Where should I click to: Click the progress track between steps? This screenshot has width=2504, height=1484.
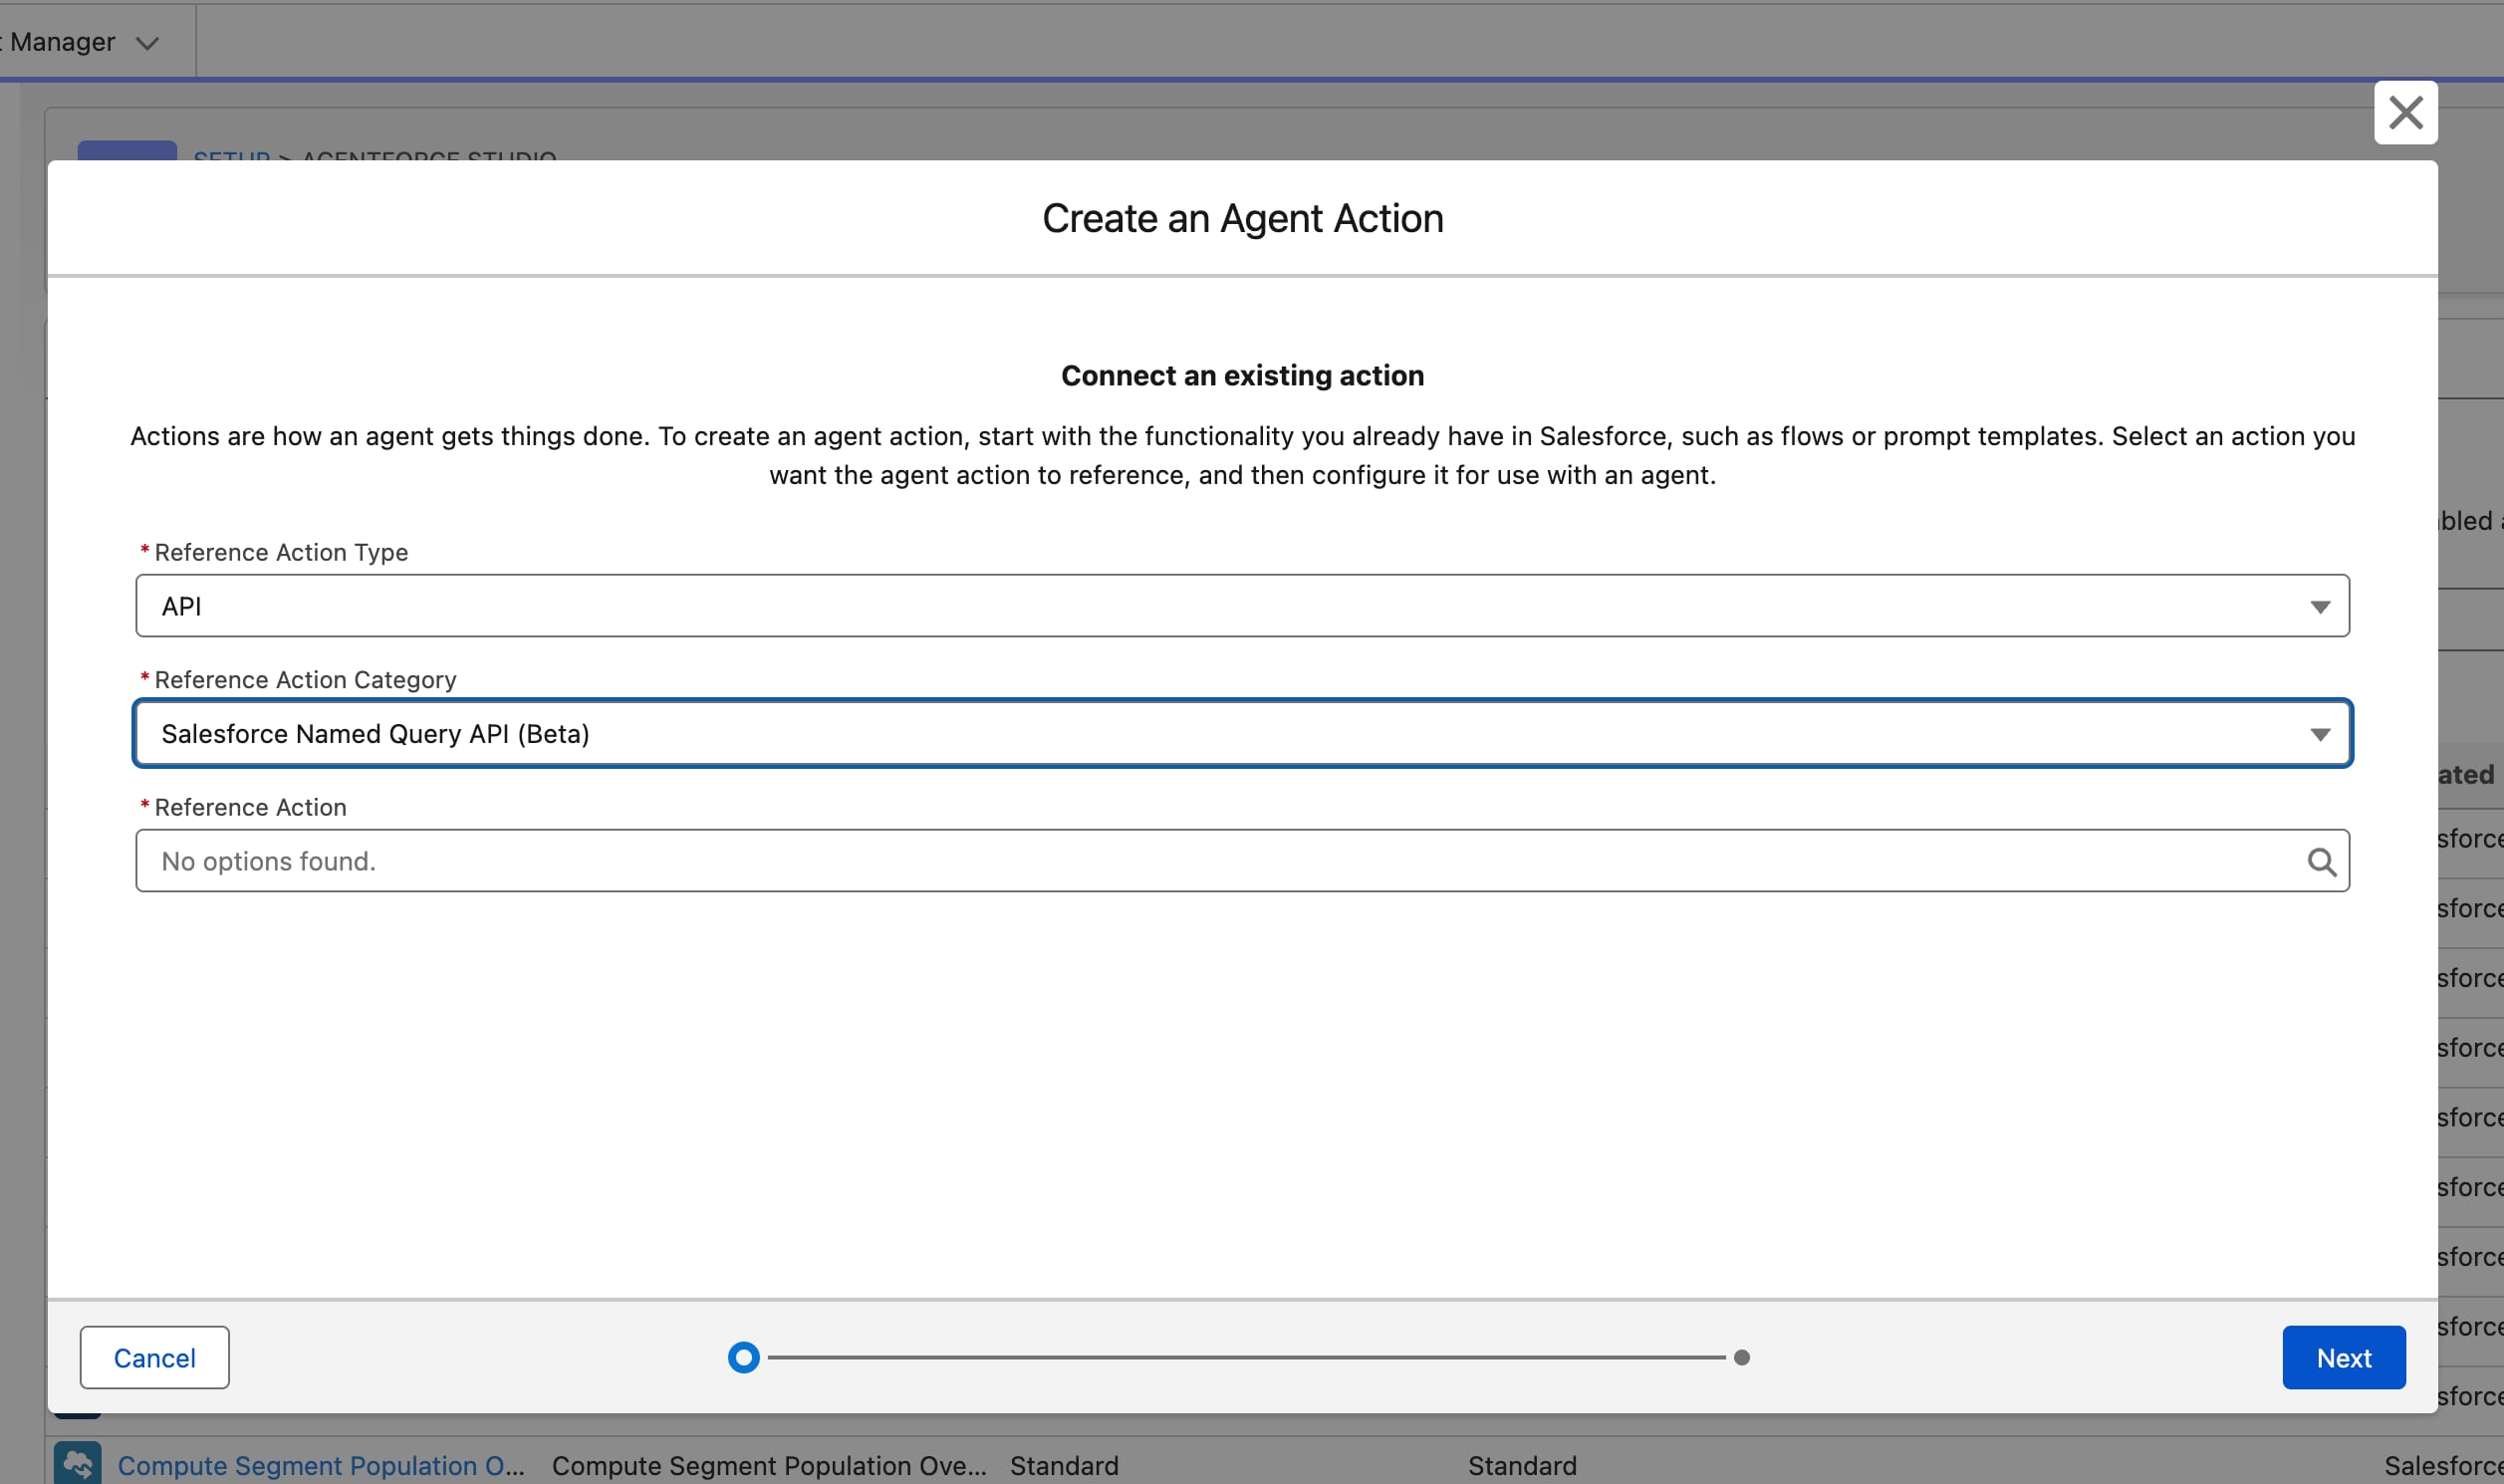tap(1245, 1357)
